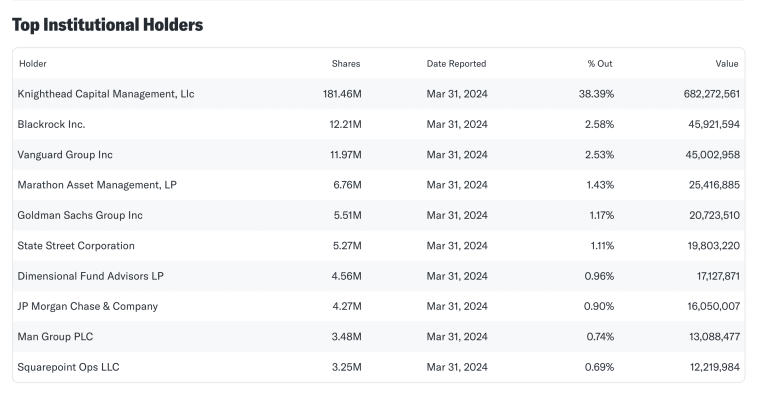Select JP Morgan Chase & Company holder name
The image size is (760, 399).
pos(88,306)
